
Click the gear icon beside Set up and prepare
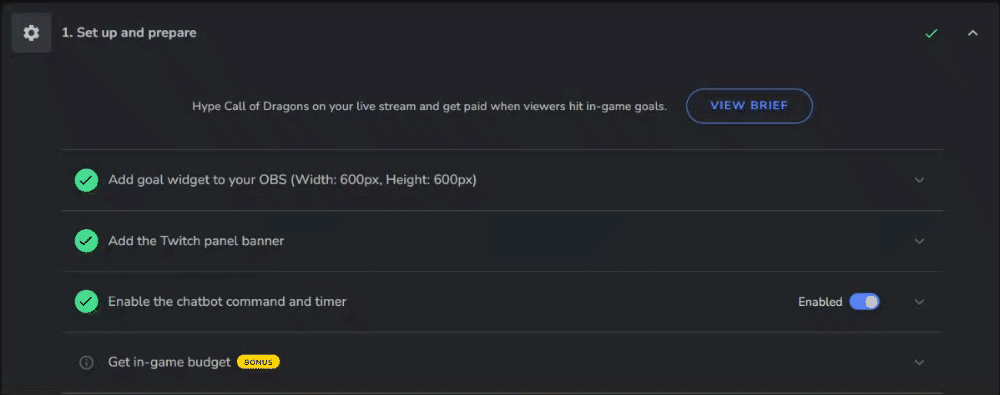click(x=31, y=33)
